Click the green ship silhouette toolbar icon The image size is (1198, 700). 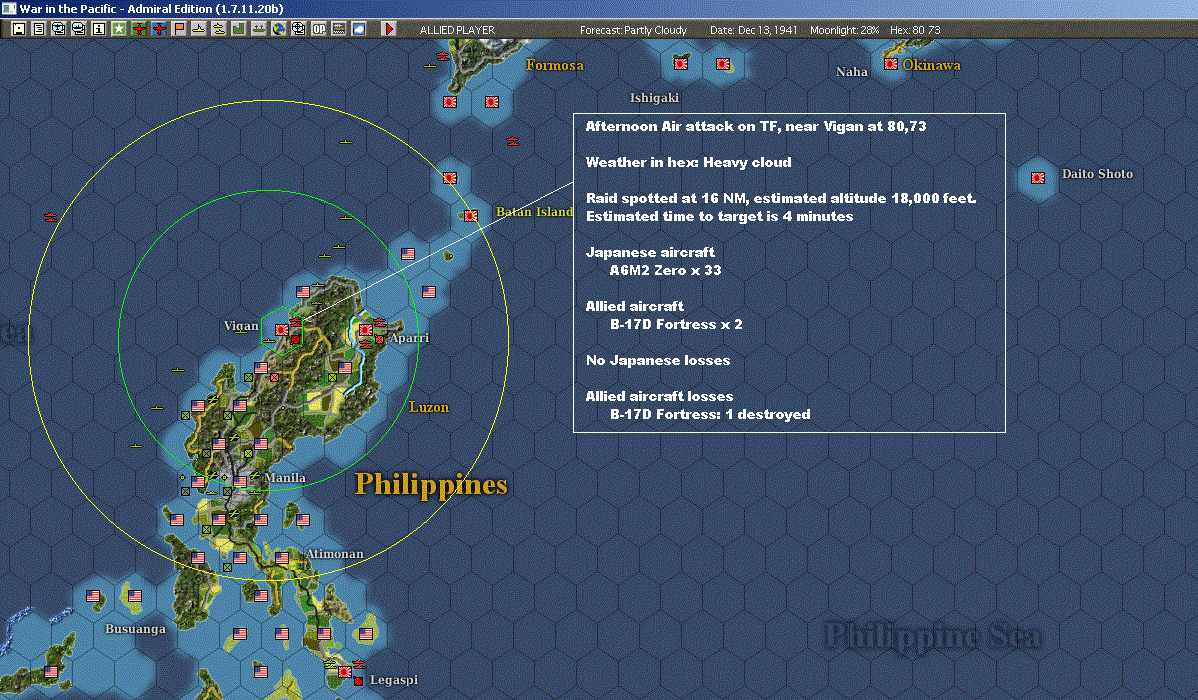(x=258, y=29)
